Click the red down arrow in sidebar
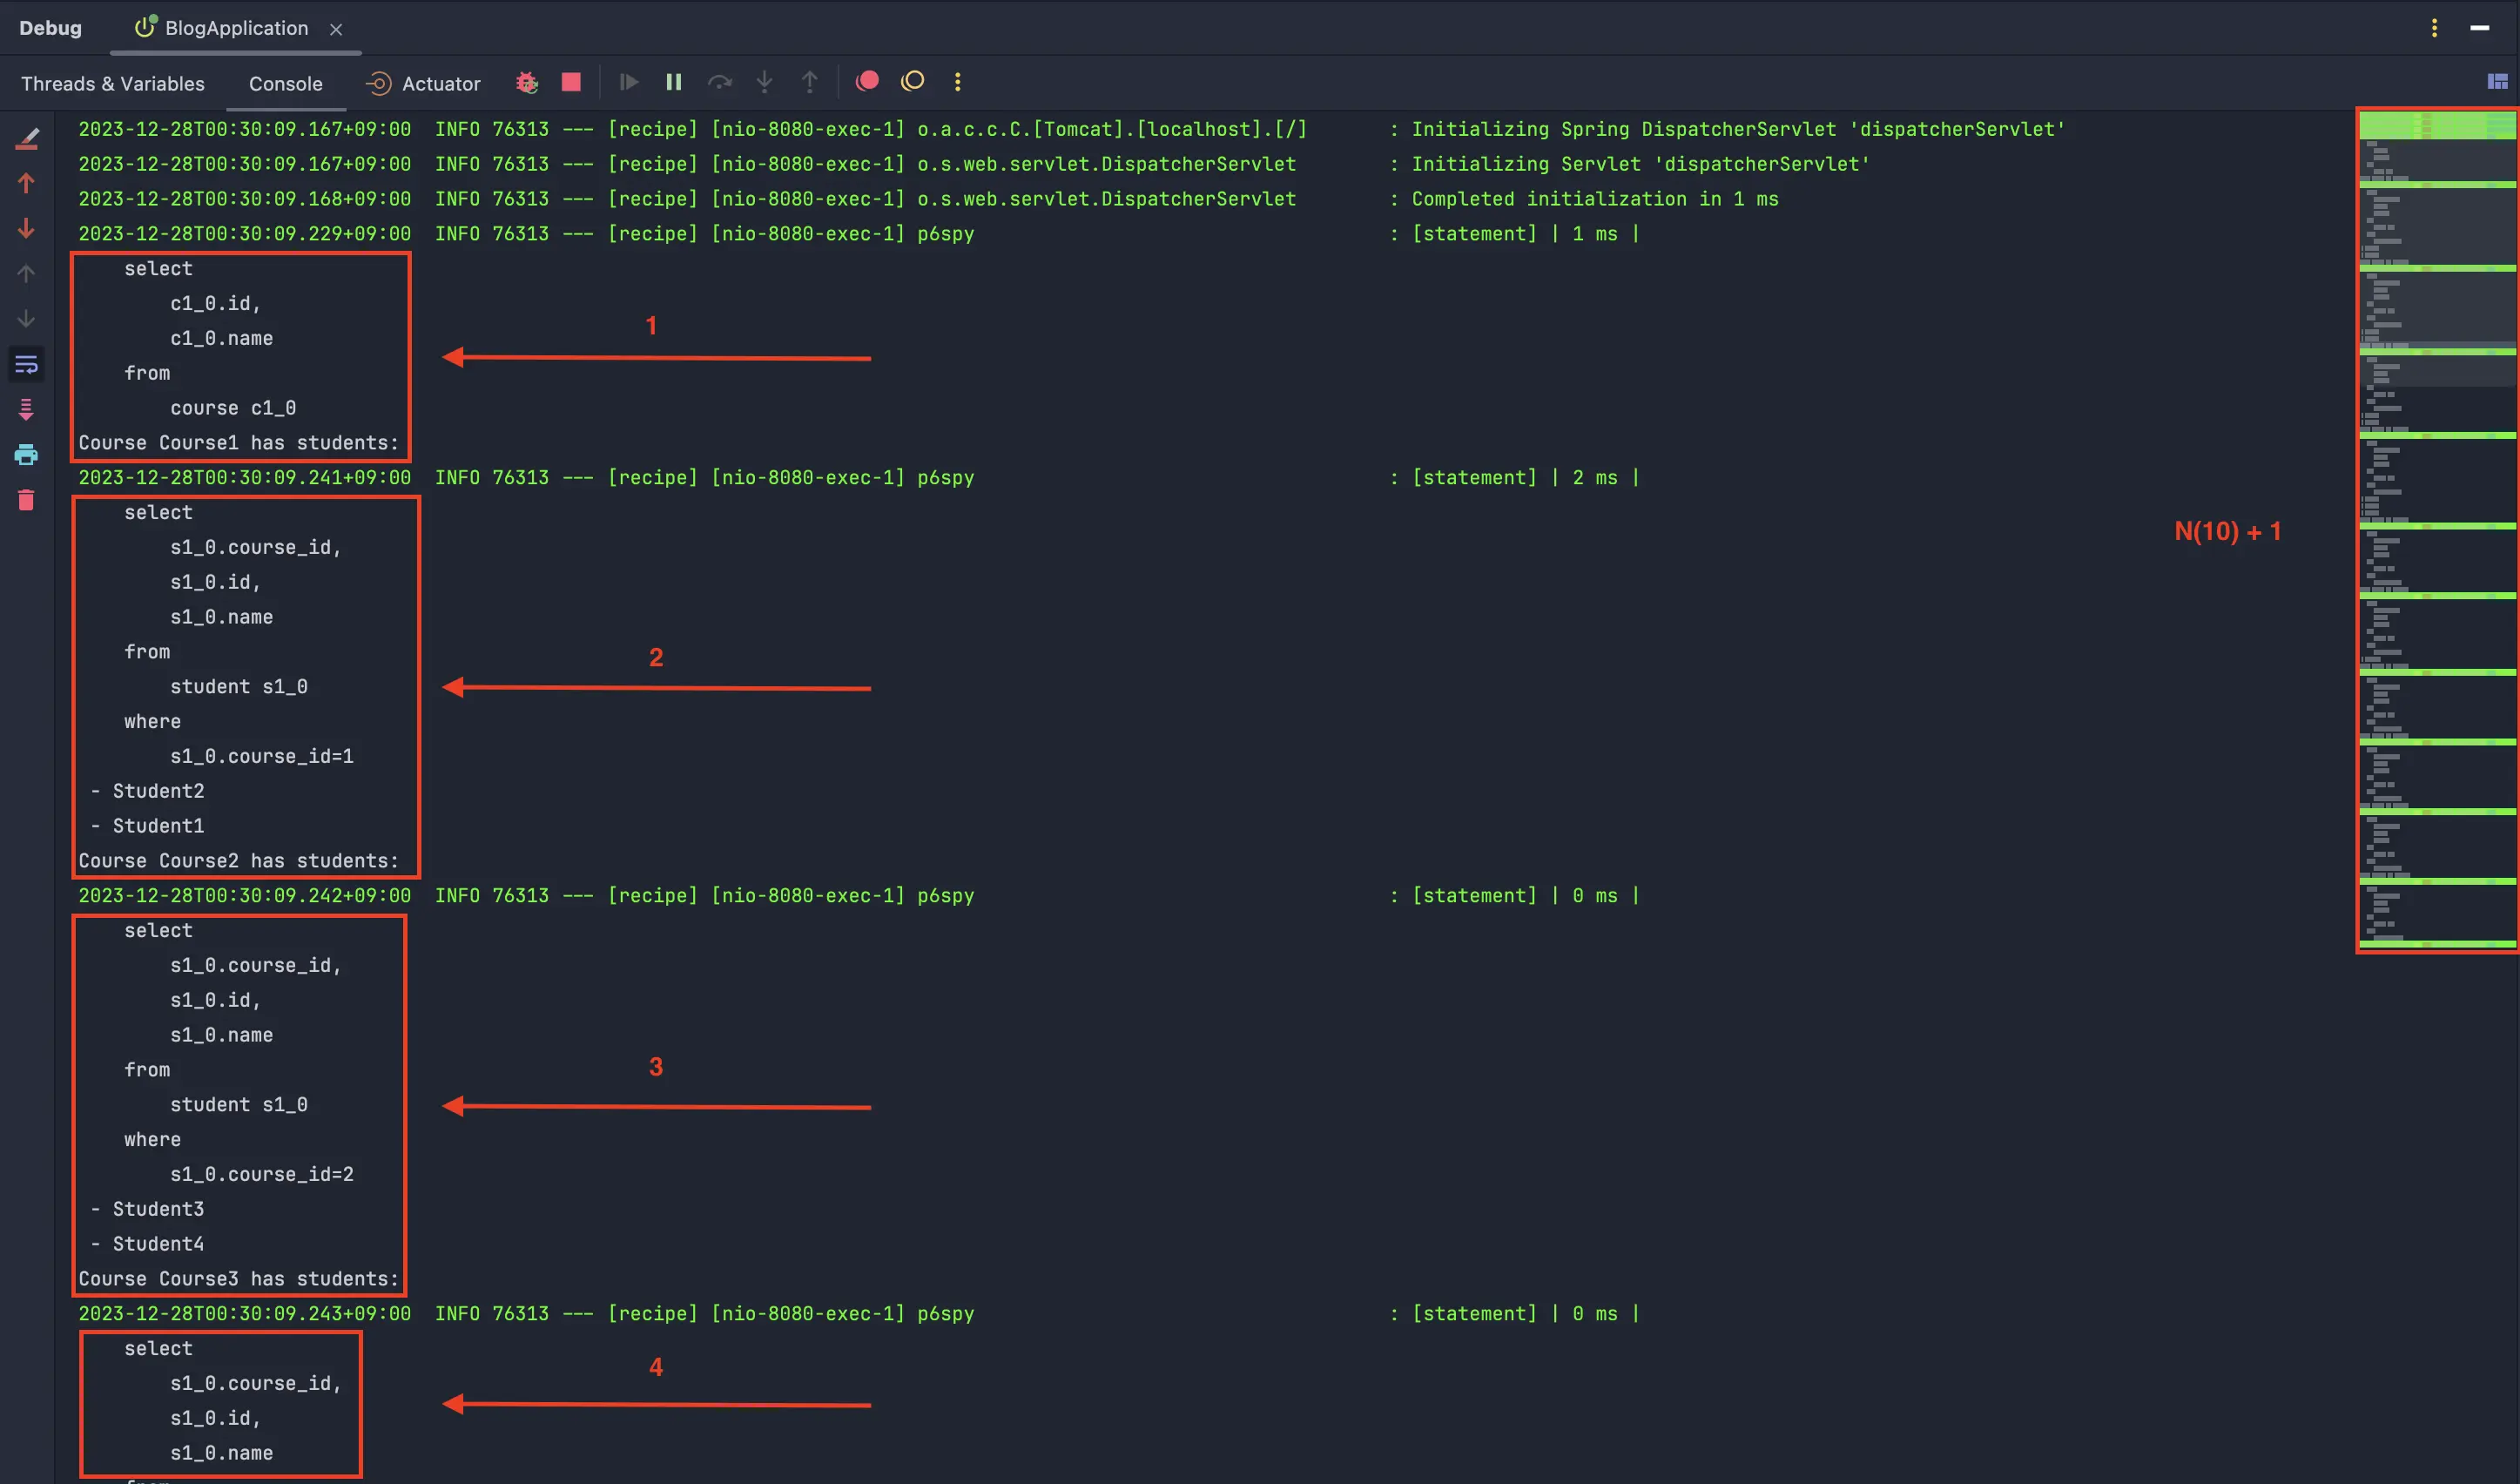Viewport: 2520px width, 1484px height. [26, 229]
